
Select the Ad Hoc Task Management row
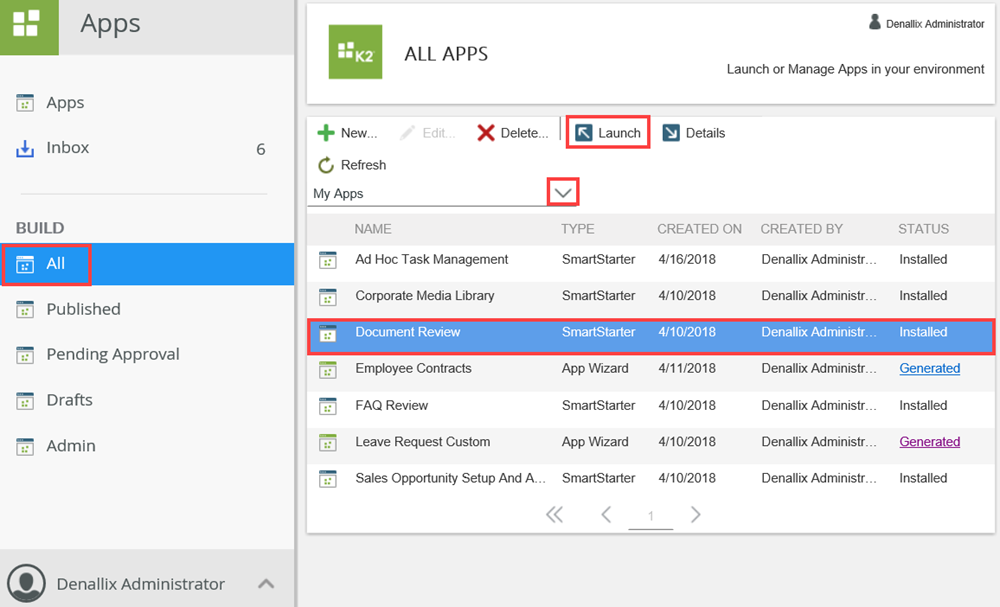[x=432, y=259]
